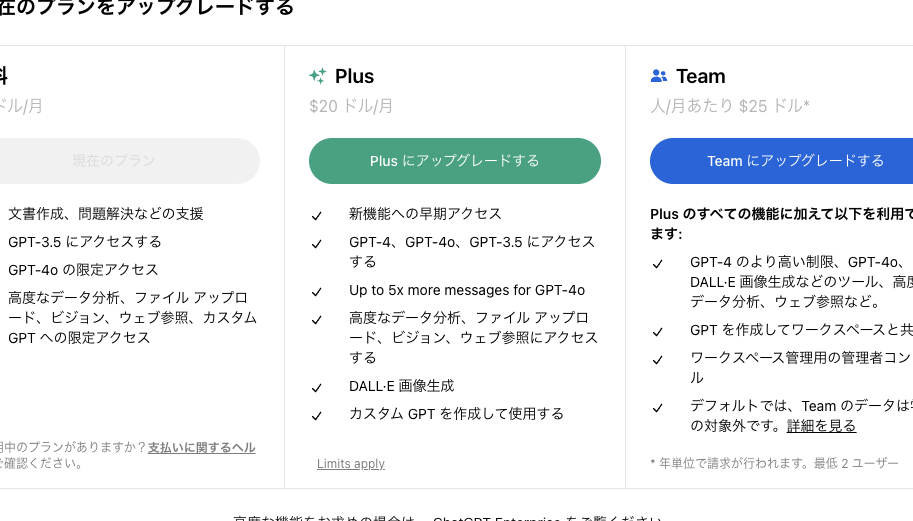Click checkmark next to DALL·E 画像生成
913x521 pixels.
coord(317,387)
